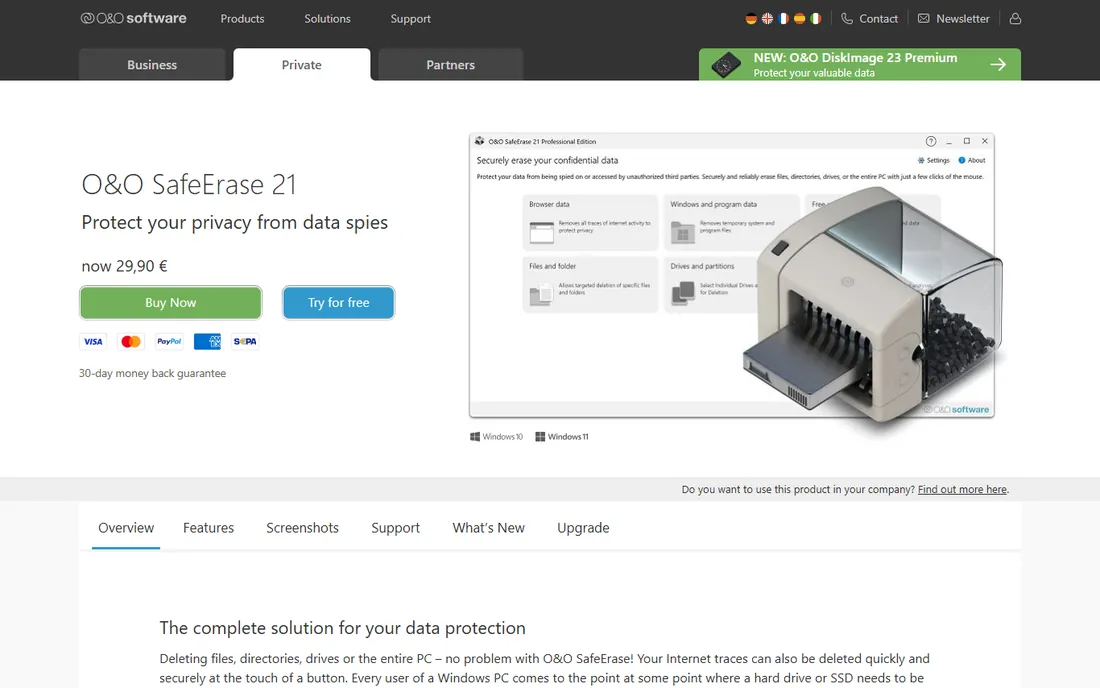The height and width of the screenshot is (688, 1100).
Task: Choose the French flag language icon
Action: coord(784,19)
